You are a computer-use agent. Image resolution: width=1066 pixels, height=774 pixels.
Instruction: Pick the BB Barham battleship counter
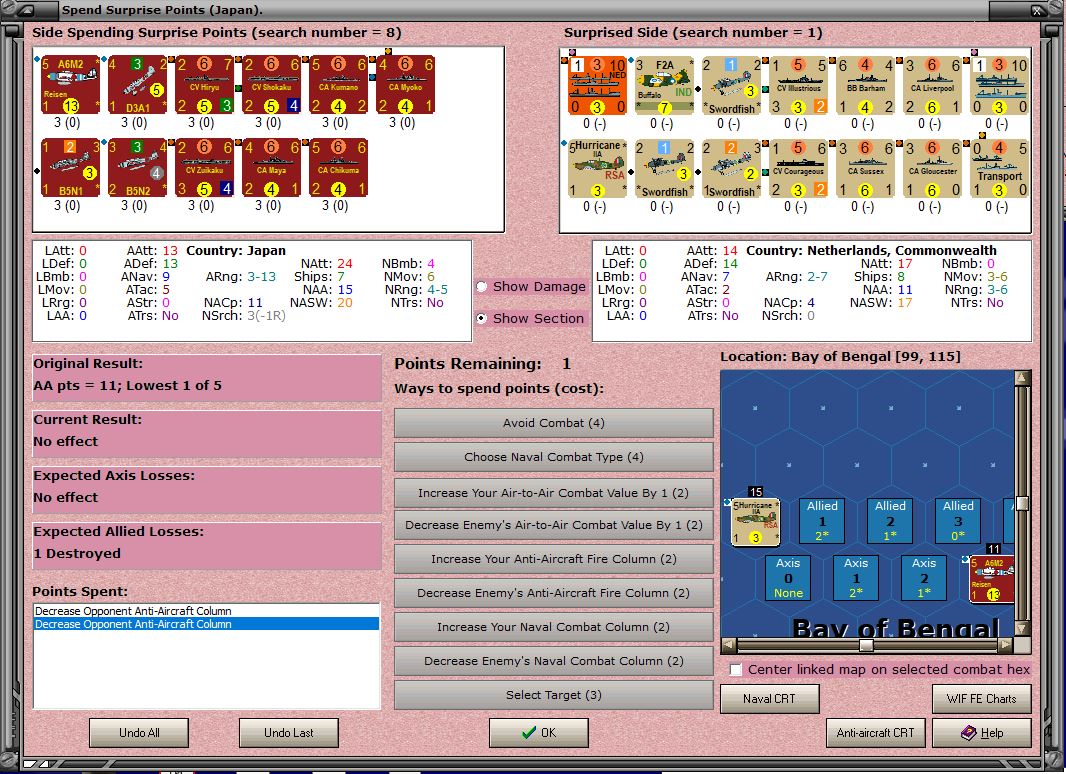[x=865, y=86]
